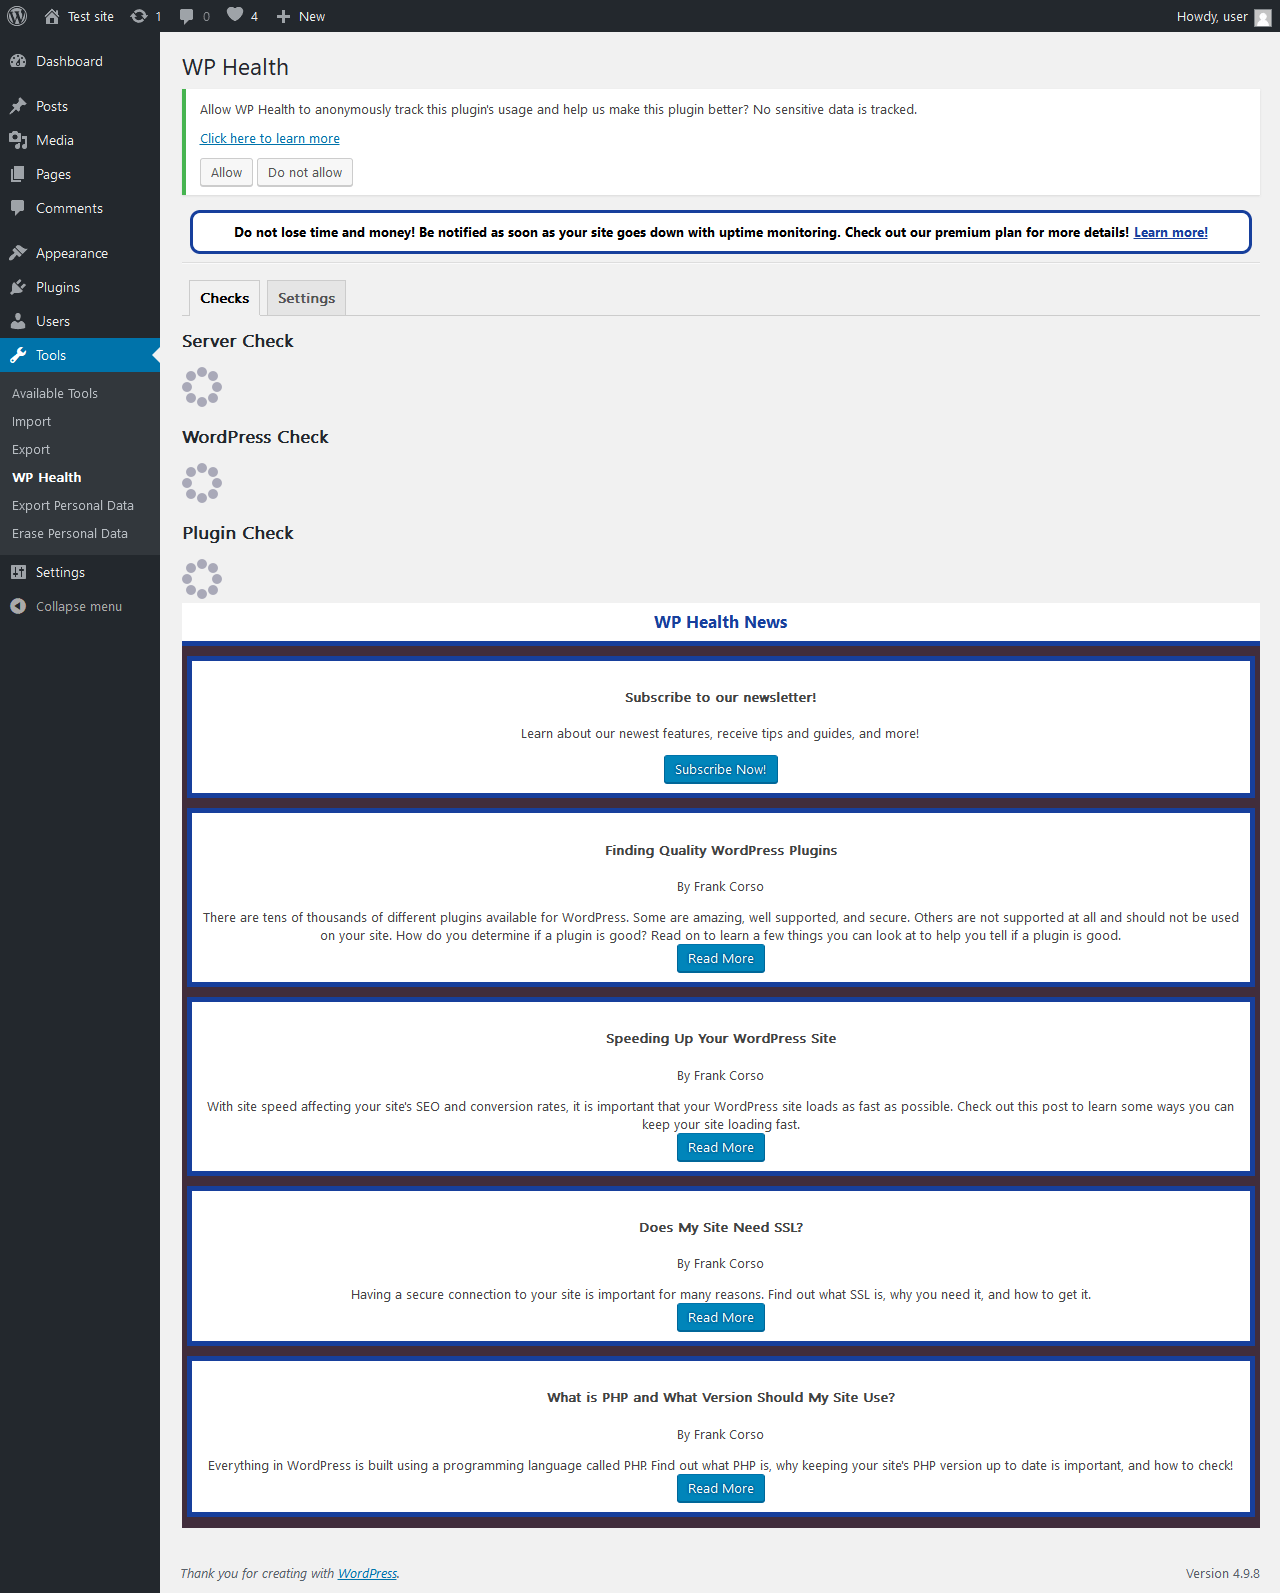1280x1593 pixels.
Task: Open the comments bubble icon in admin bar
Action: (x=187, y=16)
